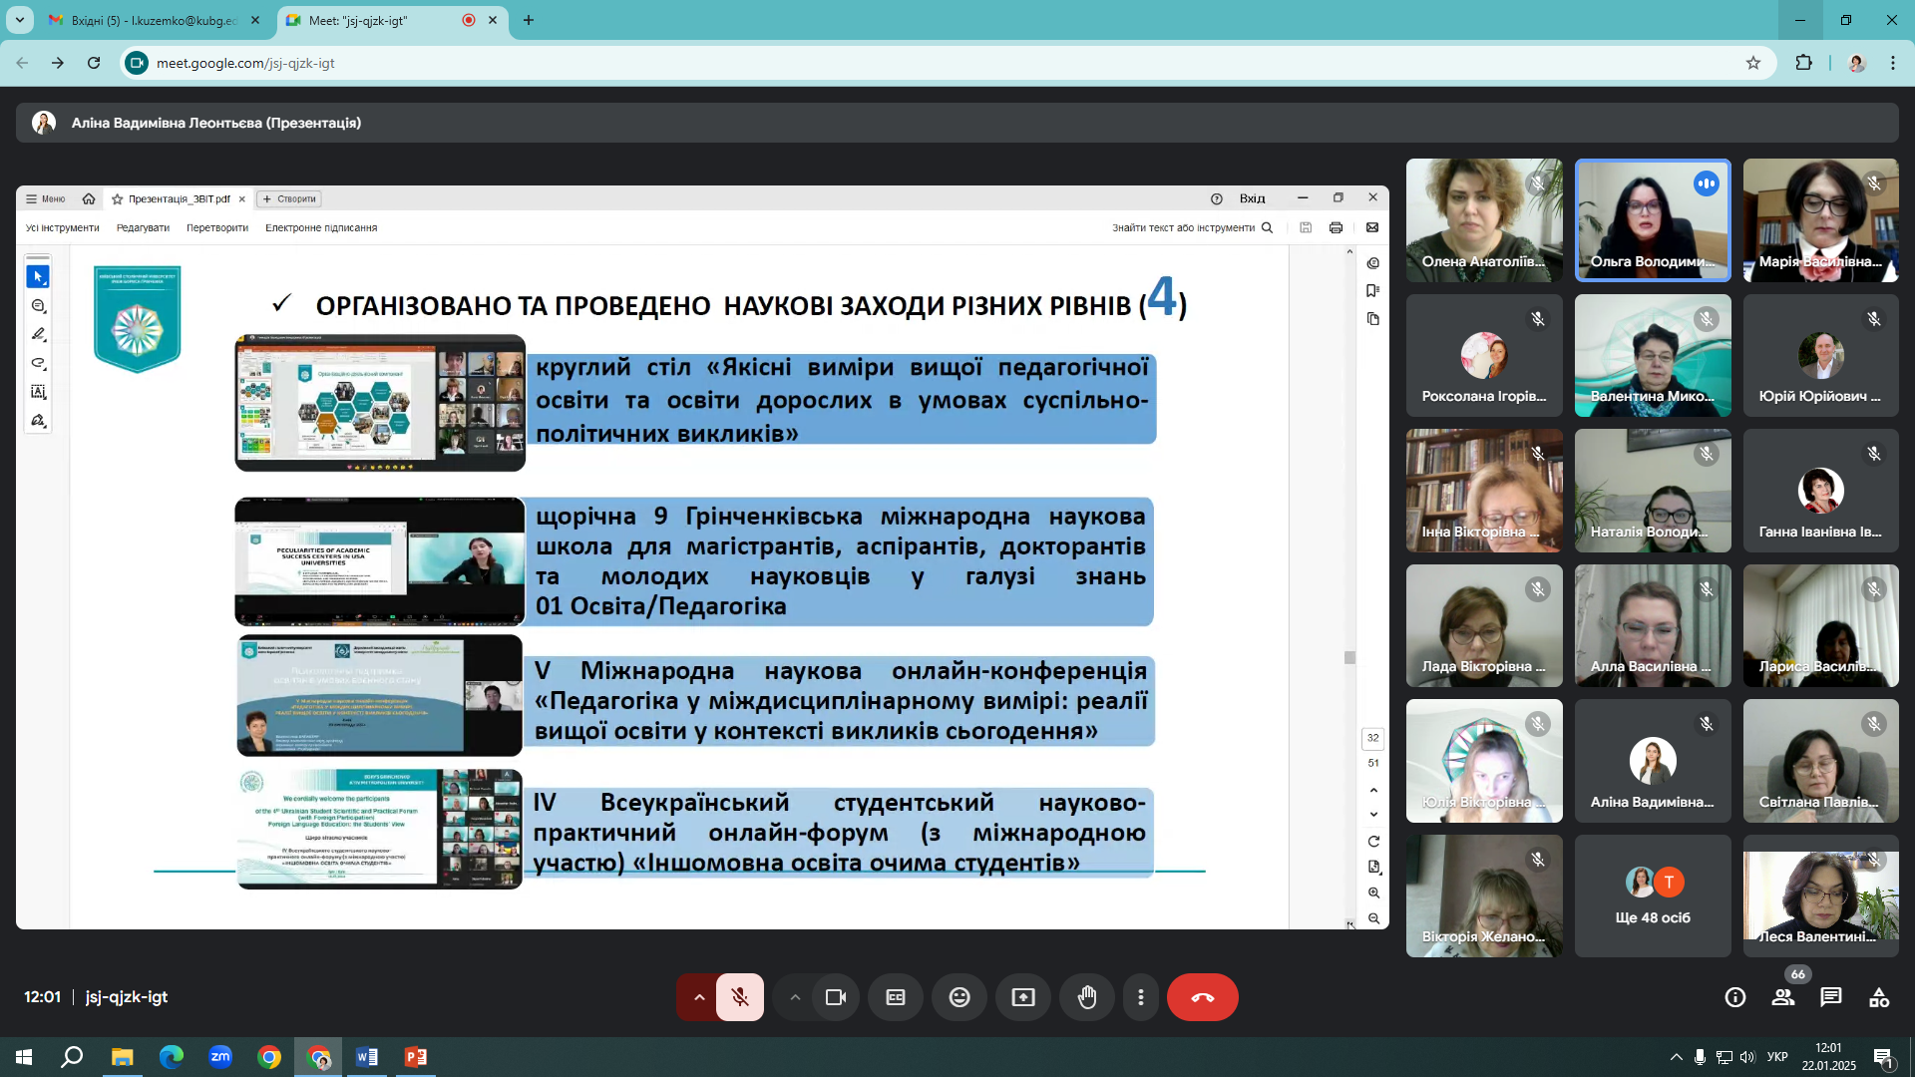The width and height of the screenshot is (1915, 1077).
Task: Expand audio settings arrow beside microphone
Action: point(698,997)
